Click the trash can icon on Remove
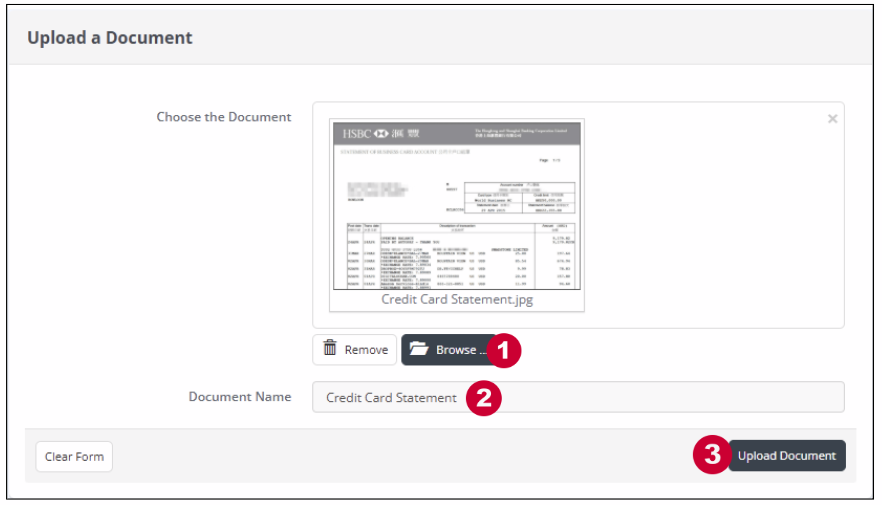The height and width of the screenshot is (505, 882). [330, 349]
